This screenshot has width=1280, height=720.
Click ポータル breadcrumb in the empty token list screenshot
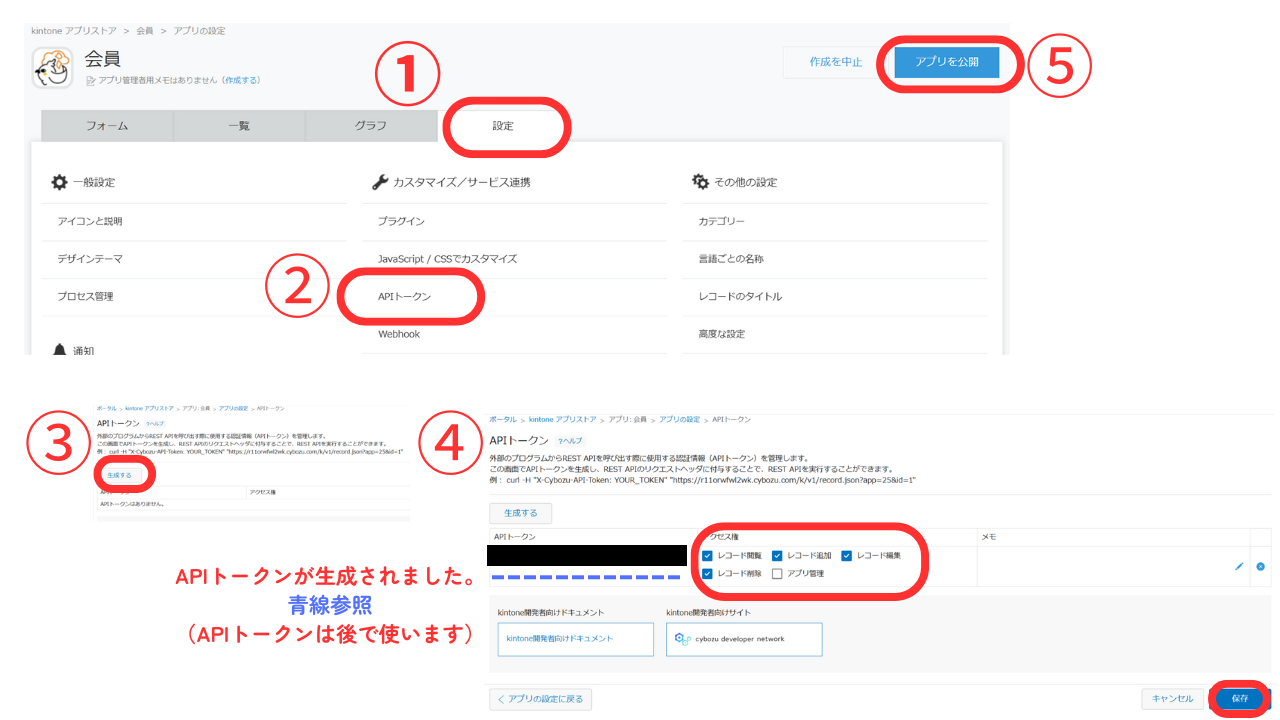click(x=106, y=409)
